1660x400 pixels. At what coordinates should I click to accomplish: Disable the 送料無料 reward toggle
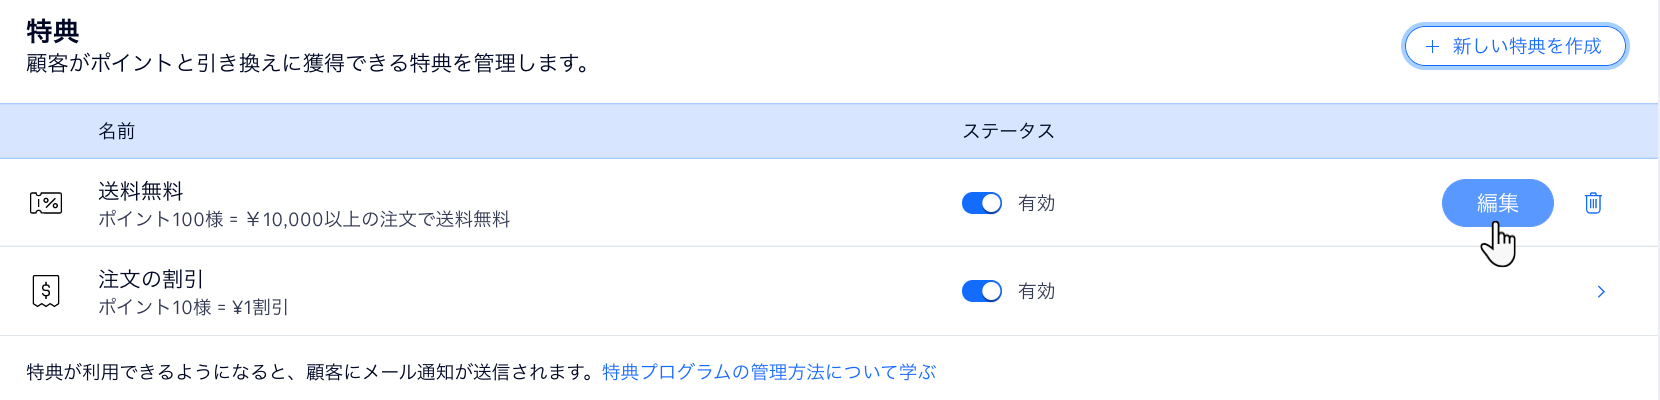tap(982, 203)
